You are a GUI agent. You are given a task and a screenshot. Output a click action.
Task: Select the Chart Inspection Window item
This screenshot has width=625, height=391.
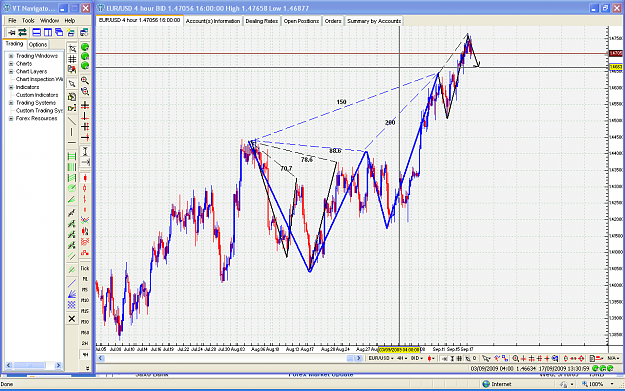[x=39, y=79]
